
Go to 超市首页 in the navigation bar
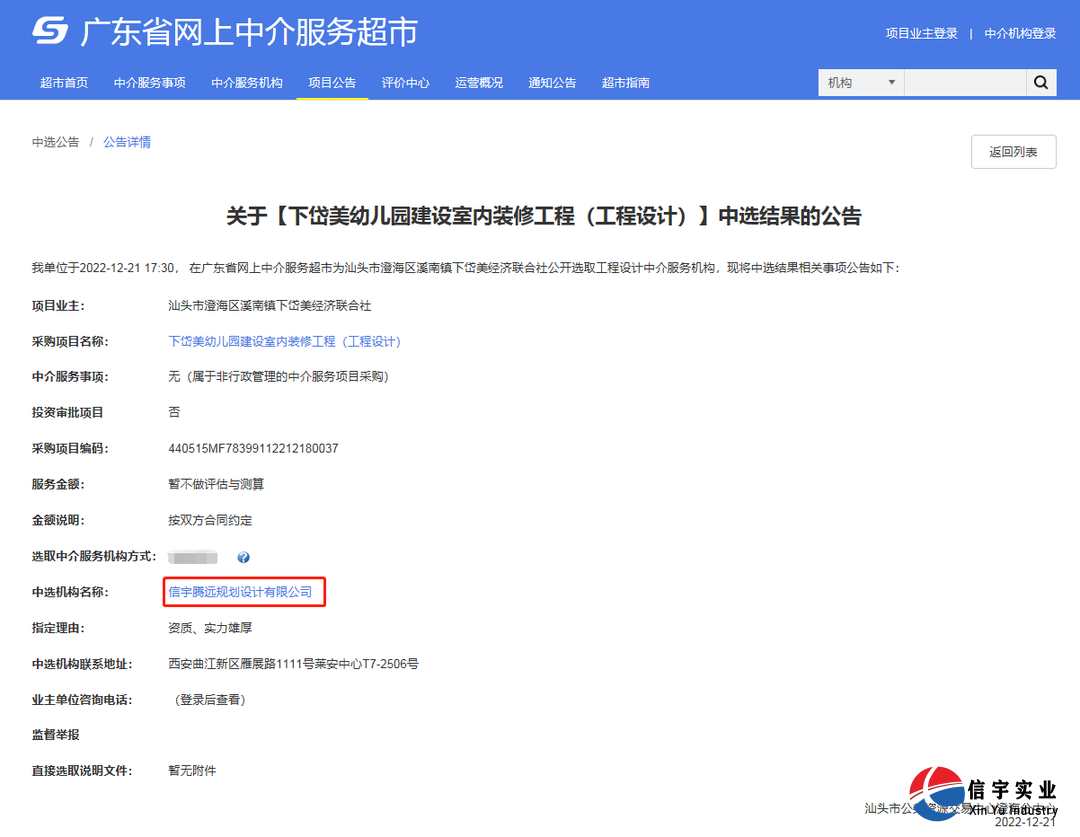pos(65,83)
